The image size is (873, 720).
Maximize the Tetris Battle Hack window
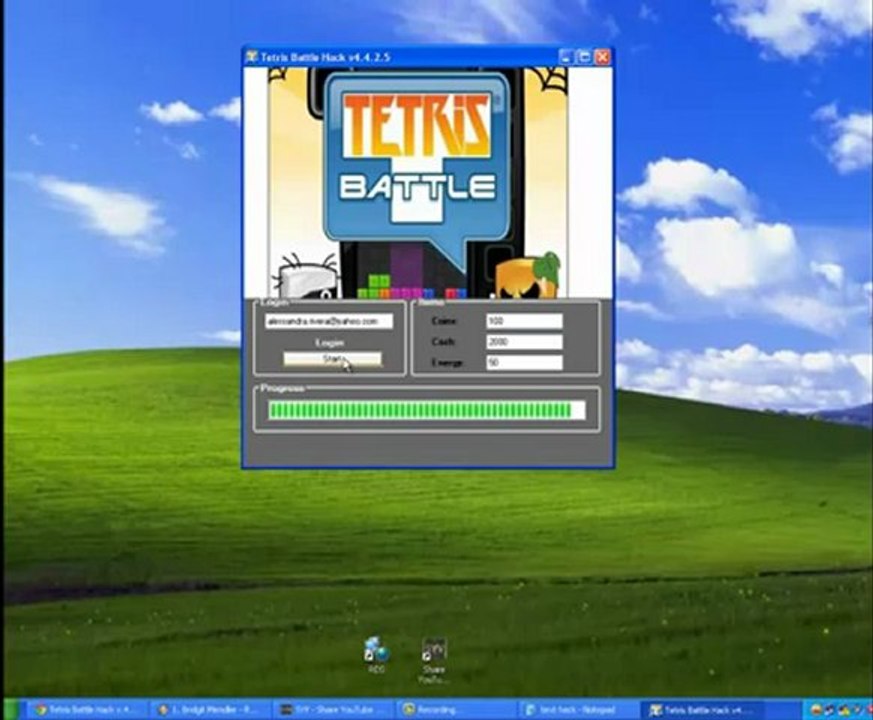(584, 57)
